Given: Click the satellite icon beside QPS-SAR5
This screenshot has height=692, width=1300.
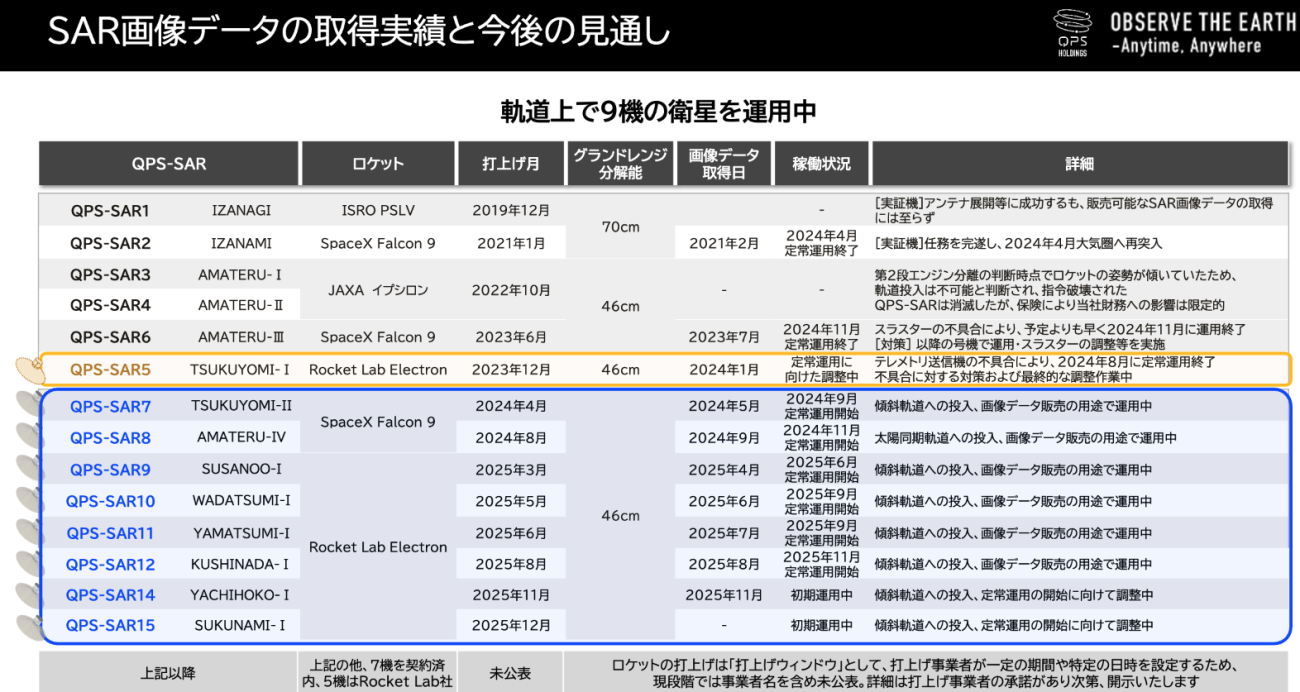Looking at the screenshot, I should [x=31, y=370].
